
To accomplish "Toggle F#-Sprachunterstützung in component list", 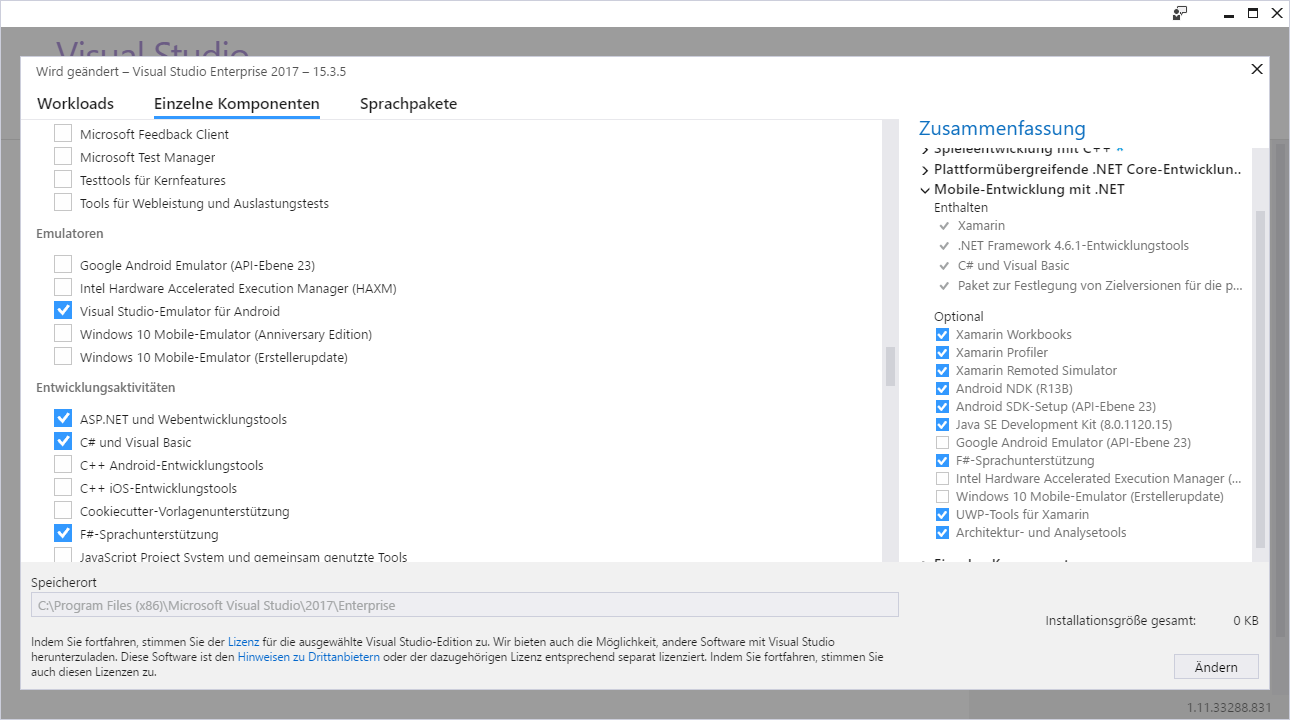I will pos(63,534).
